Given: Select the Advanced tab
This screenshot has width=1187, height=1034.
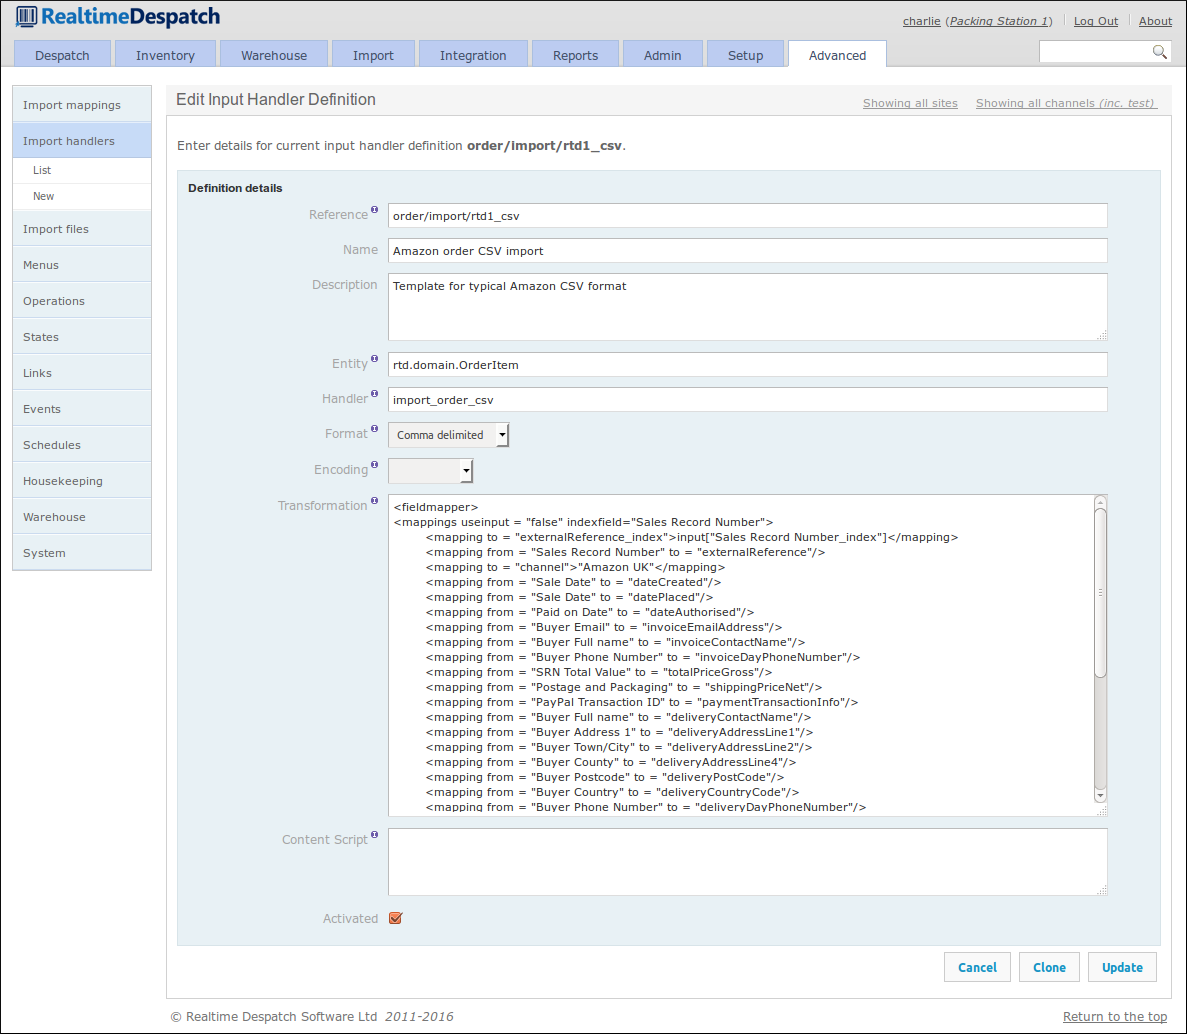Looking at the screenshot, I should [837, 55].
